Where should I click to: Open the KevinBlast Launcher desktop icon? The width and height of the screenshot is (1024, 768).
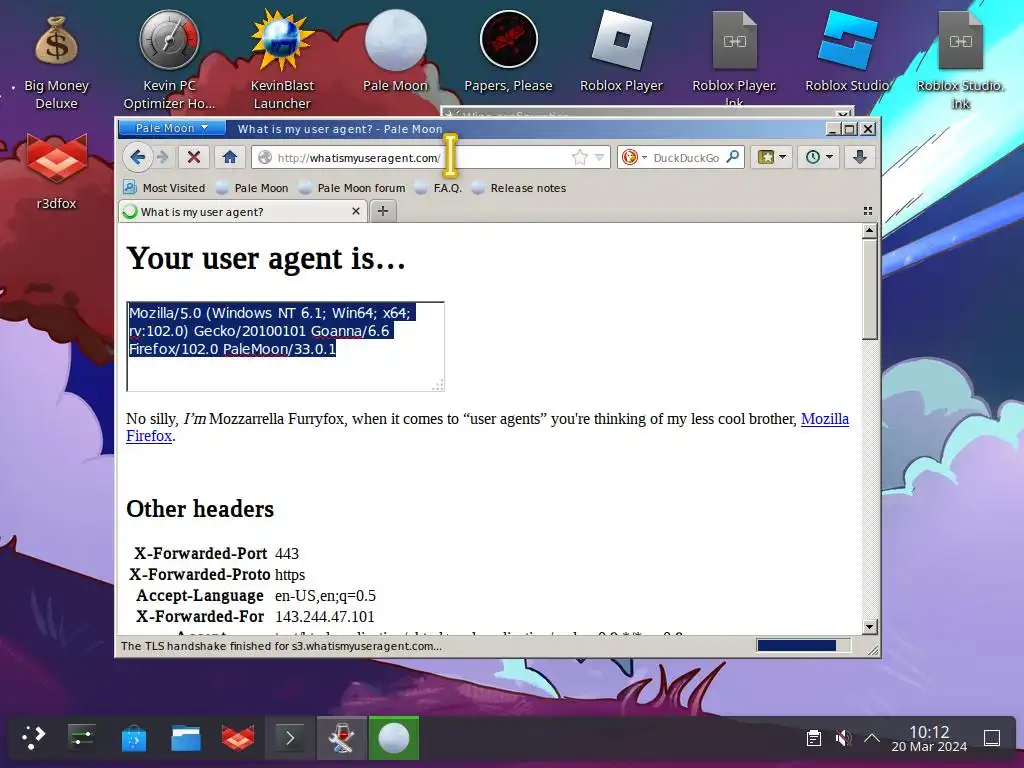click(x=282, y=60)
